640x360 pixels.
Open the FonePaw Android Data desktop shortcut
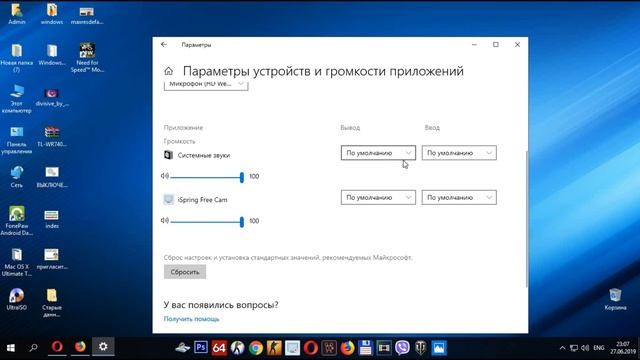tap(16, 221)
